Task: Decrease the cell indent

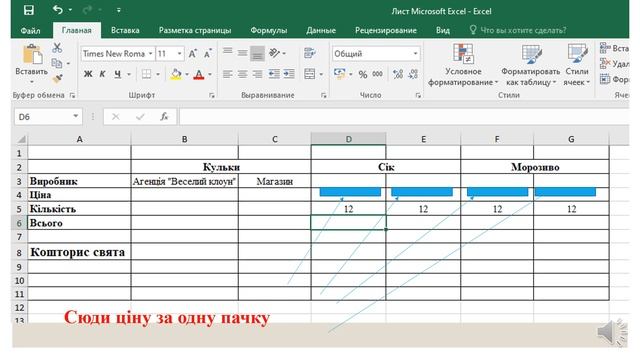Action: coord(274,74)
